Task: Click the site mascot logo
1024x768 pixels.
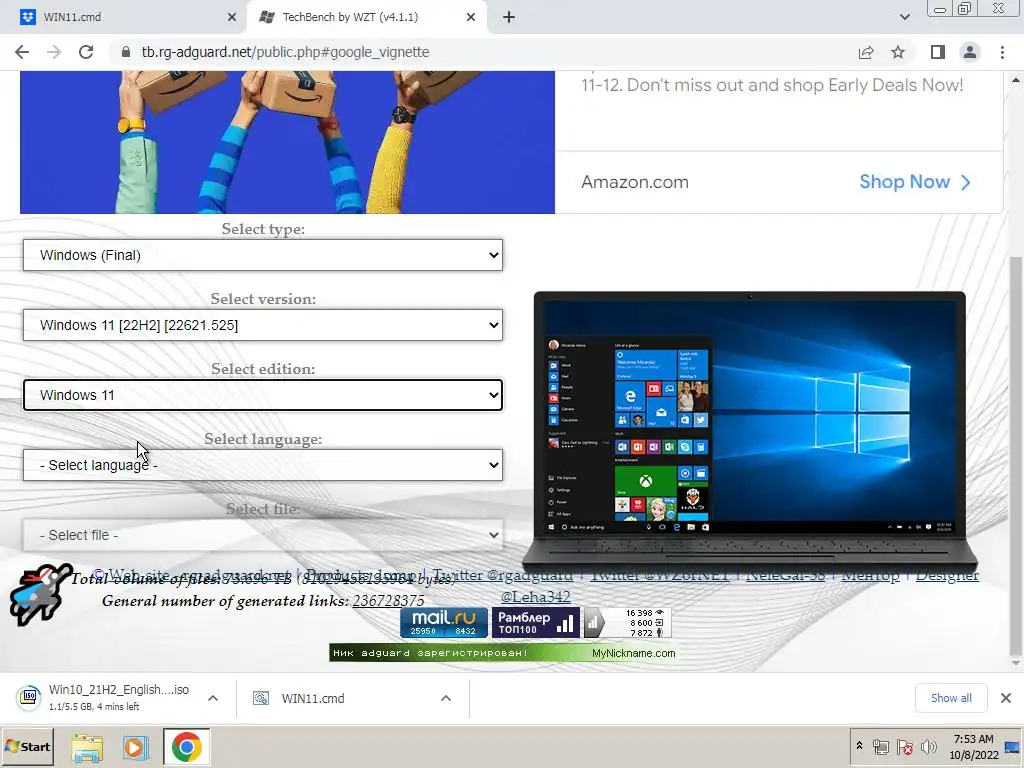Action: coord(40,594)
